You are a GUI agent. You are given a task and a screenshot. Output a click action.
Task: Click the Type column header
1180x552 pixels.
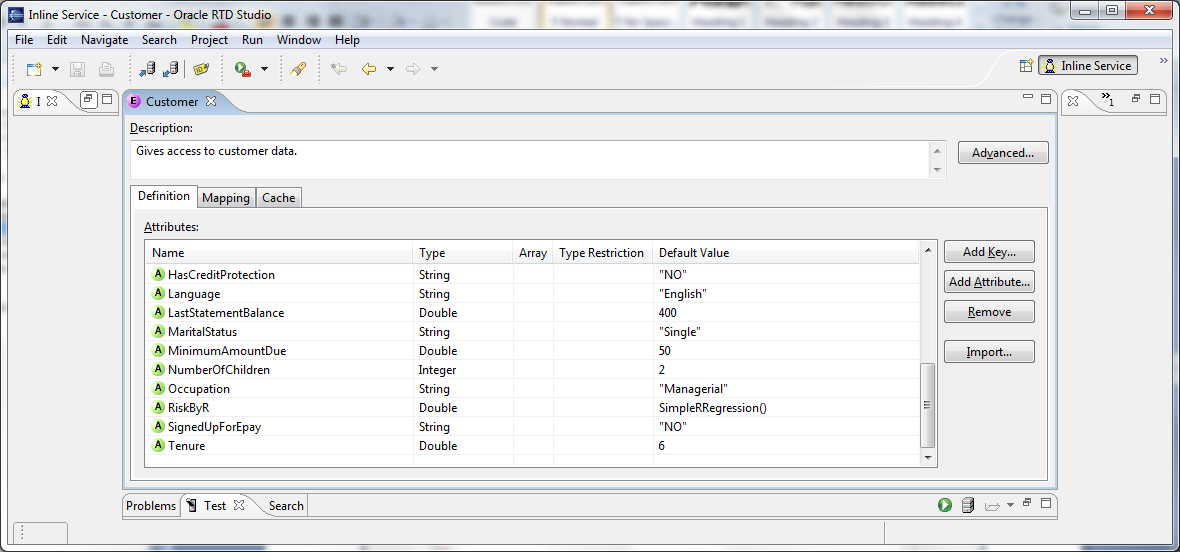[463, 253]
